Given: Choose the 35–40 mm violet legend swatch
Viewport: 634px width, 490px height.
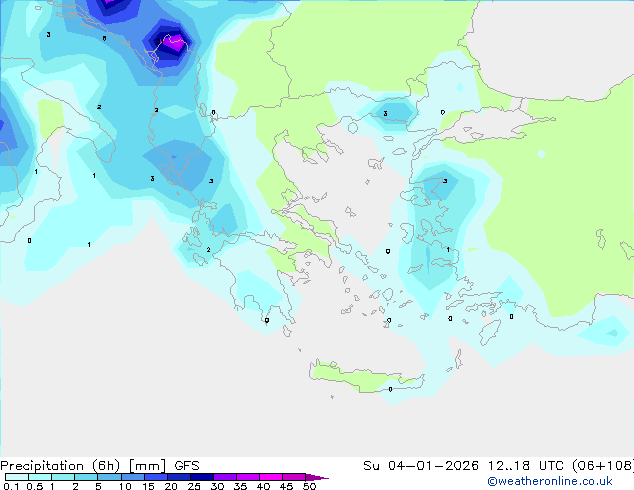Looking at the screenshot, I should tap(248, 477).
